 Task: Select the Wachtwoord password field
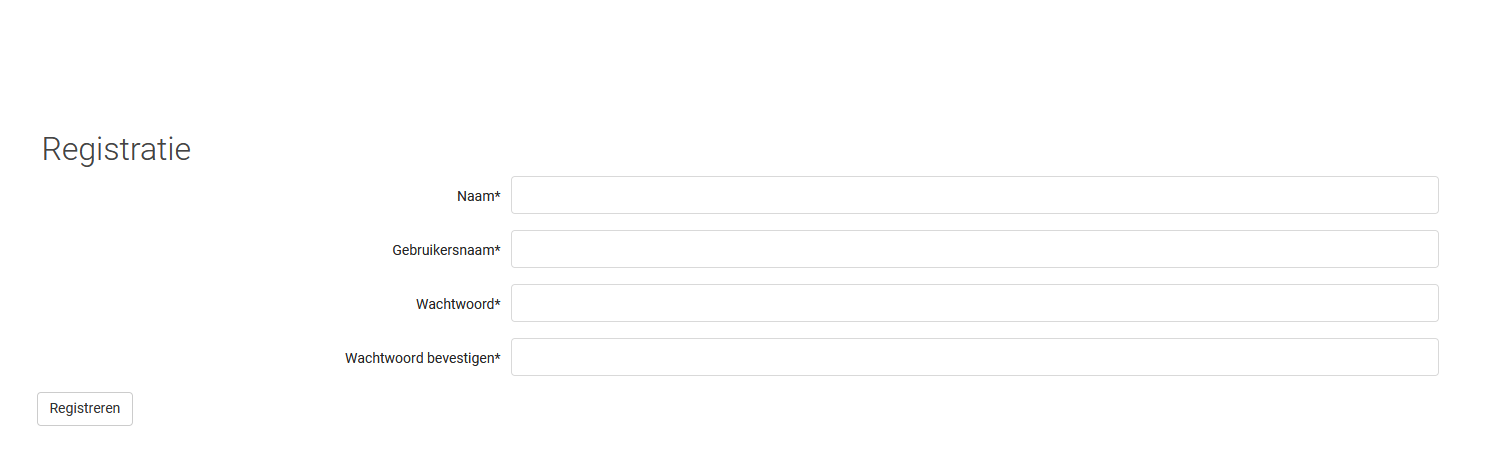pyautogui.click(x=974, y=303)
